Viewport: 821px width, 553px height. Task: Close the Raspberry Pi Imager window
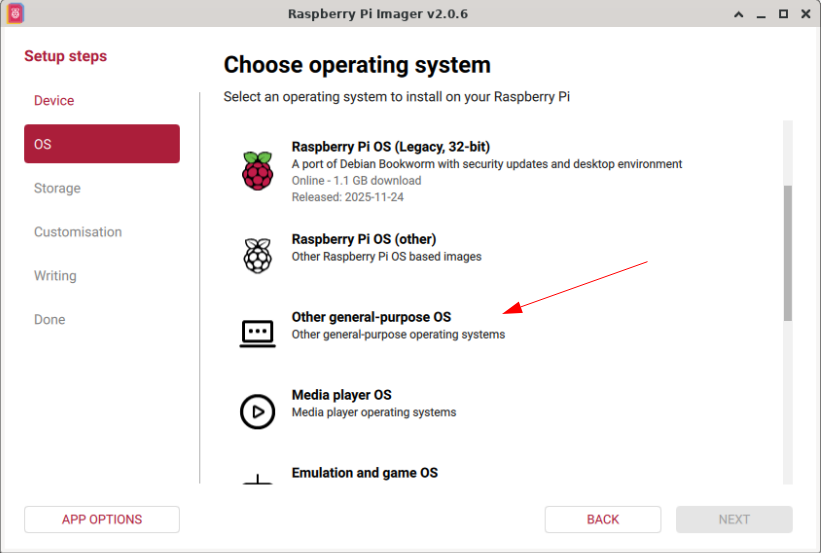point(806,14)
